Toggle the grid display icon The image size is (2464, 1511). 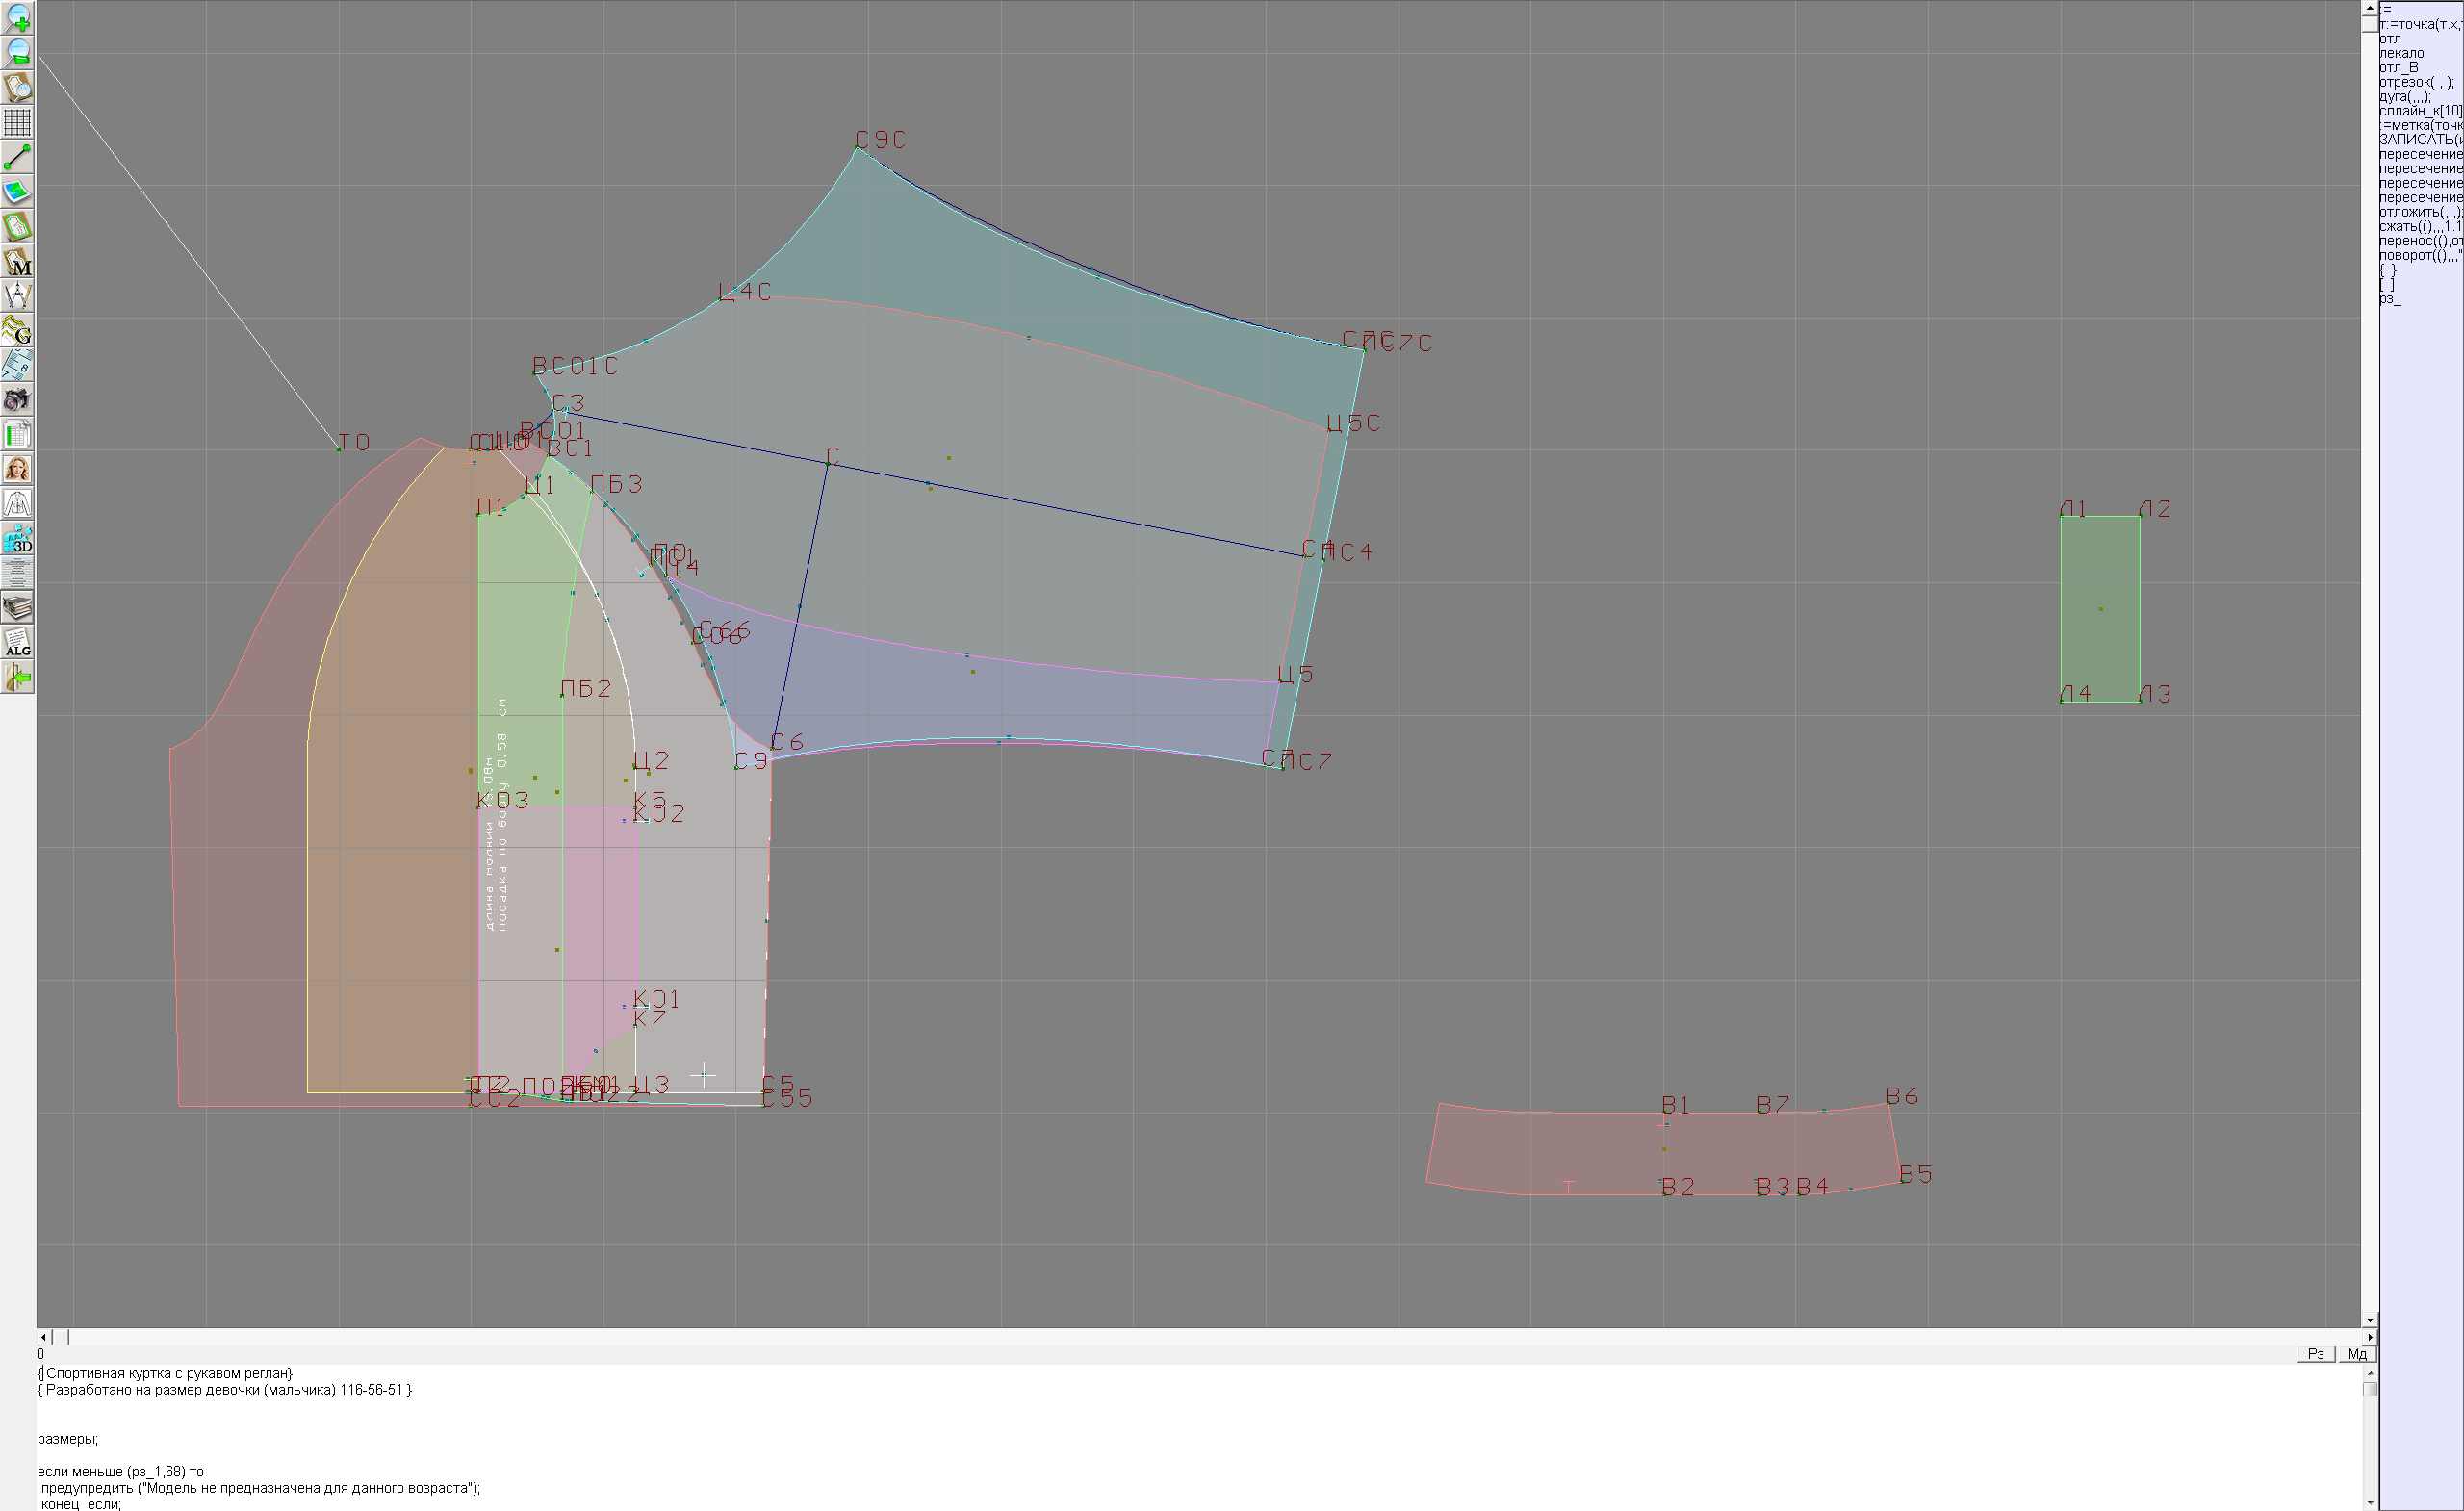[x=17, y=122]
